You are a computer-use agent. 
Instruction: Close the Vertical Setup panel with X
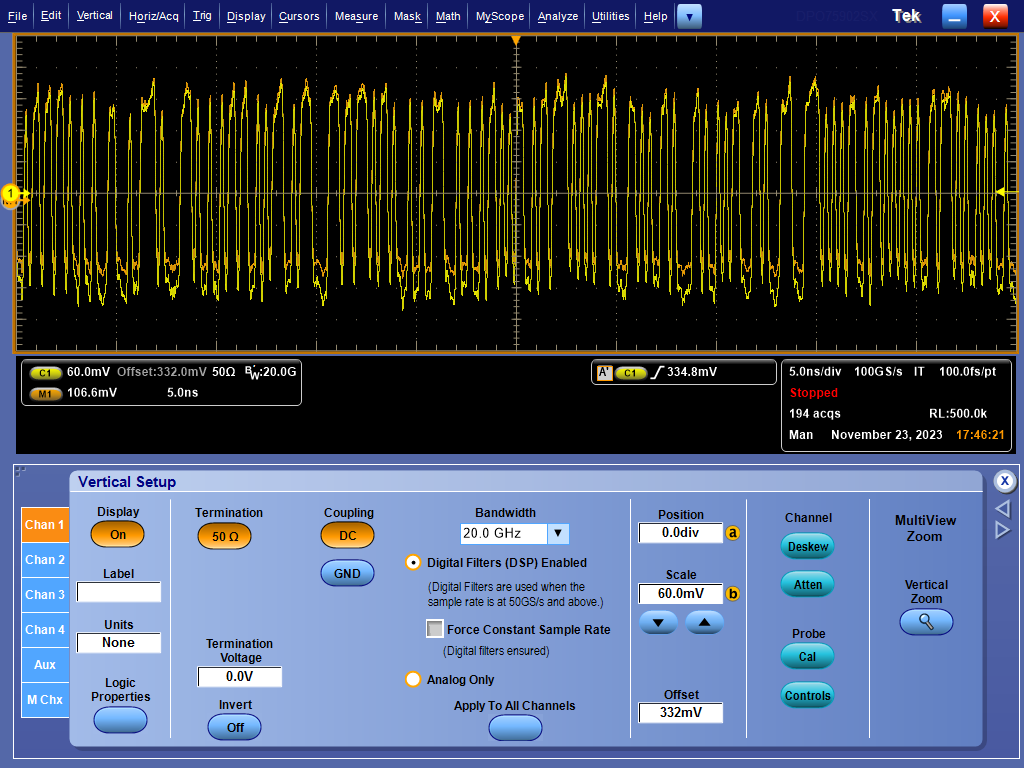1004,481
